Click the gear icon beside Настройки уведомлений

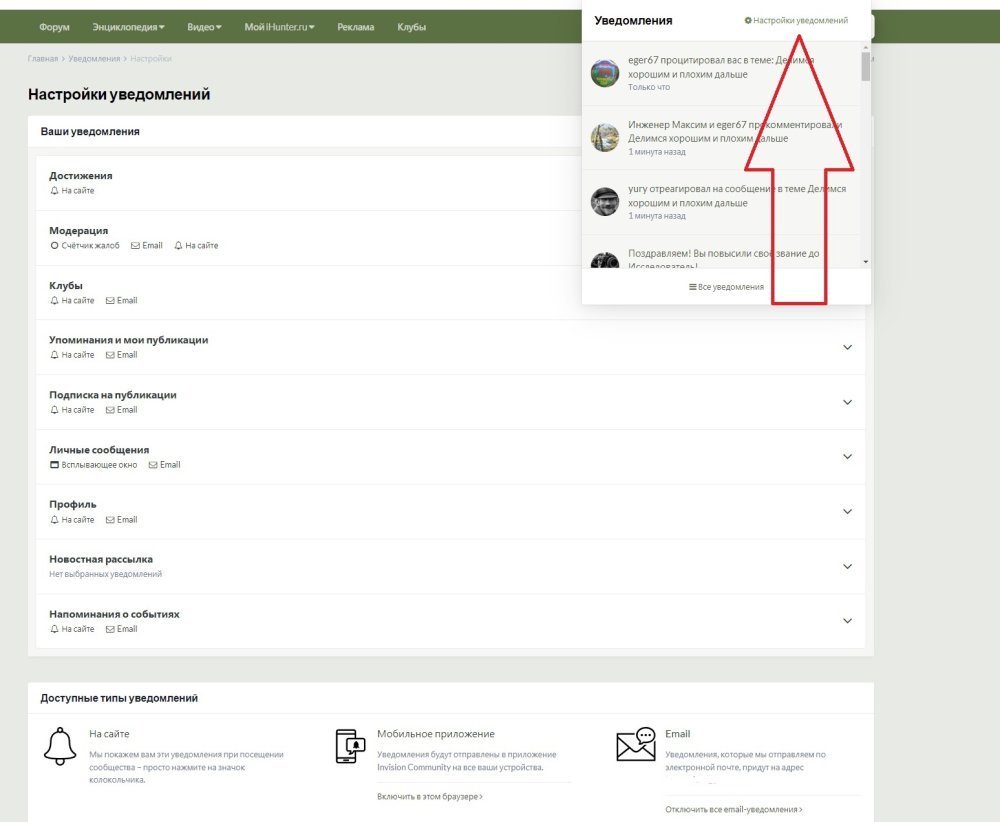(748, 20)
